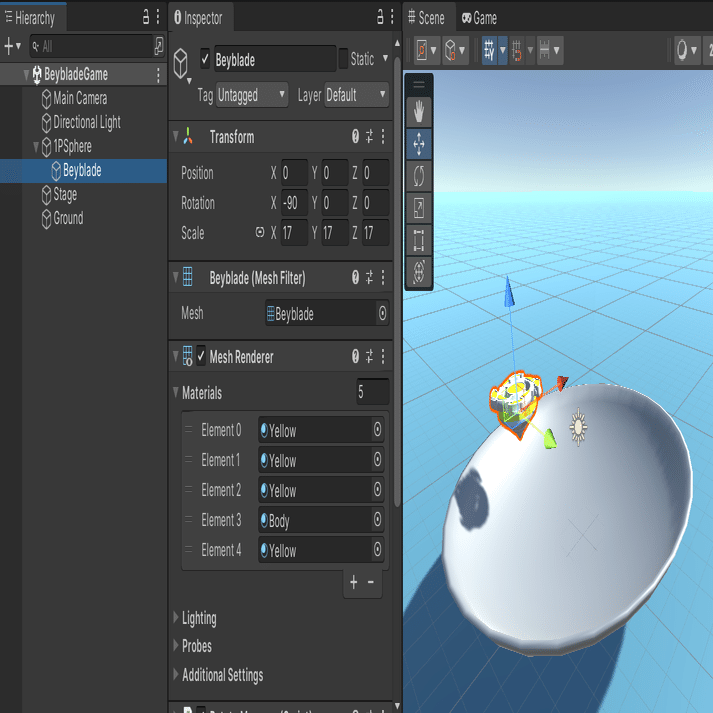The width and height of the screenshot is (713, 713).
Task: Open the Mesh object picker for Beyblade
Action: [382, 313]
